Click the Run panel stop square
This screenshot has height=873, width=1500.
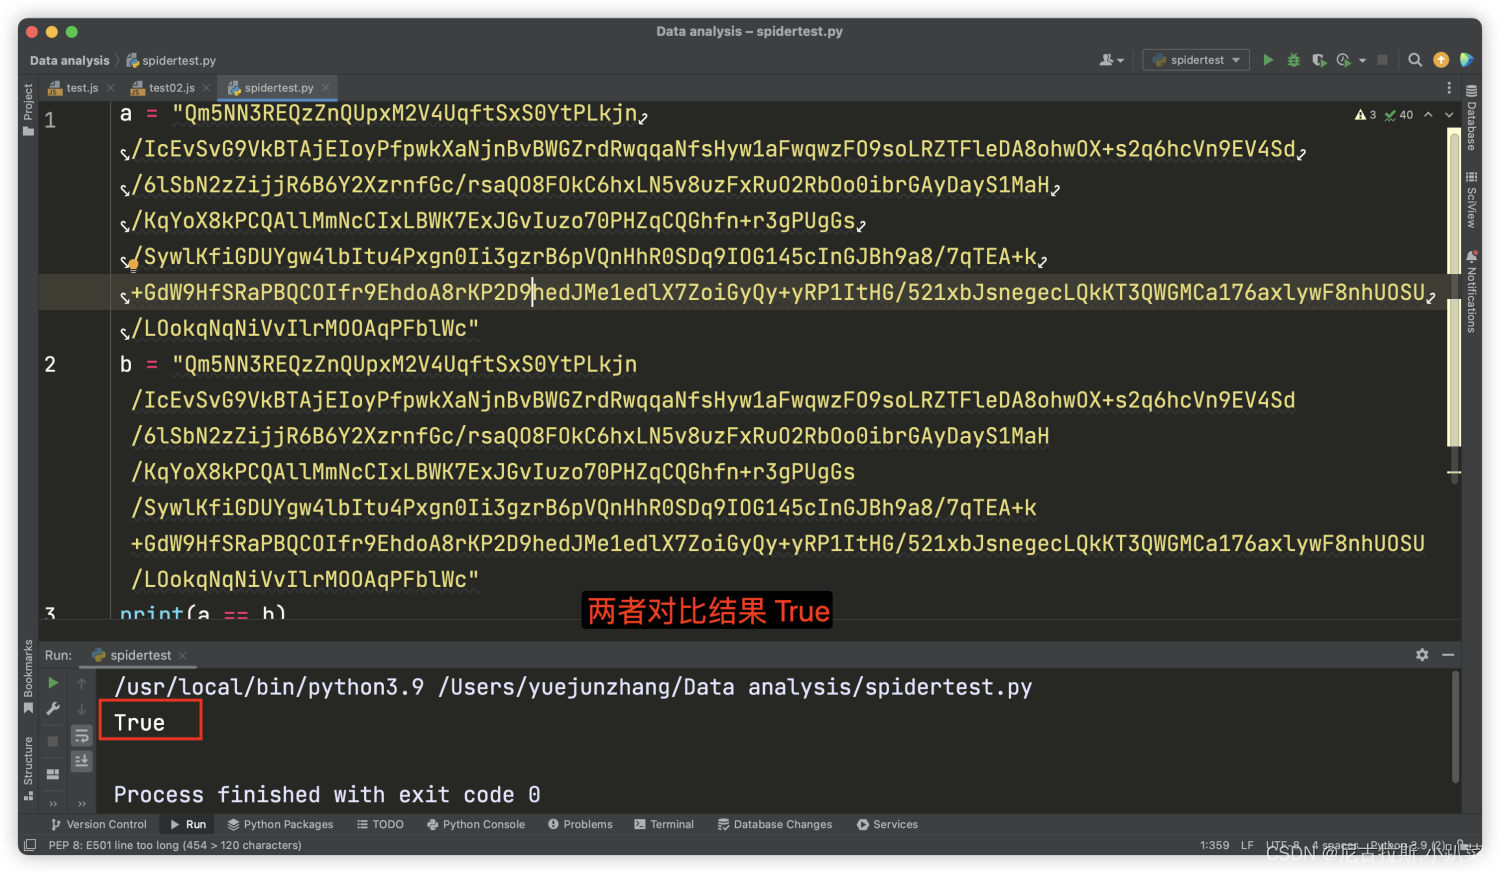click(x=53, y=741)
